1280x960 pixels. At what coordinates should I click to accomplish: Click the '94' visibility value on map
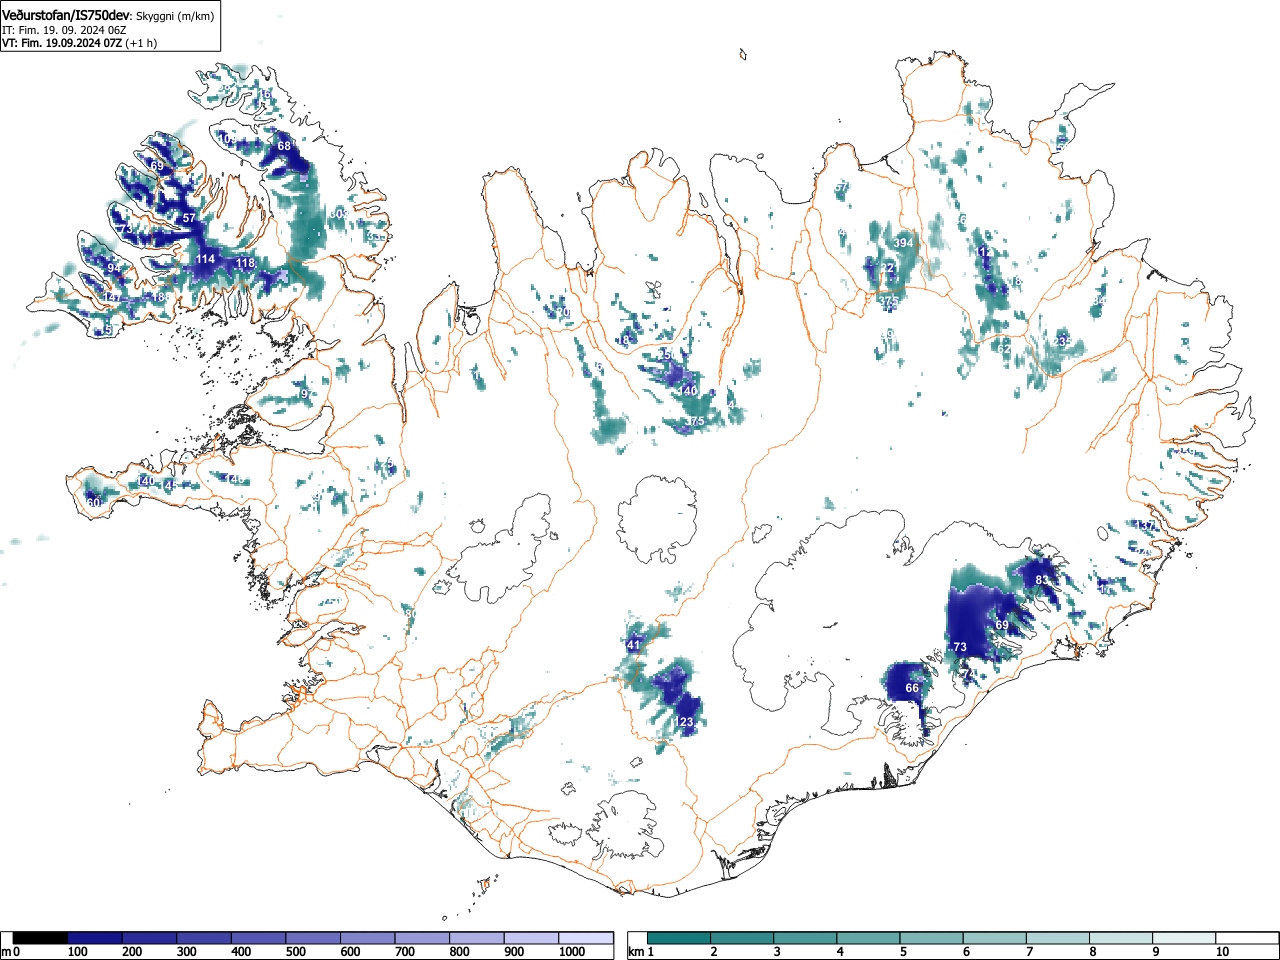click(114, 268)
